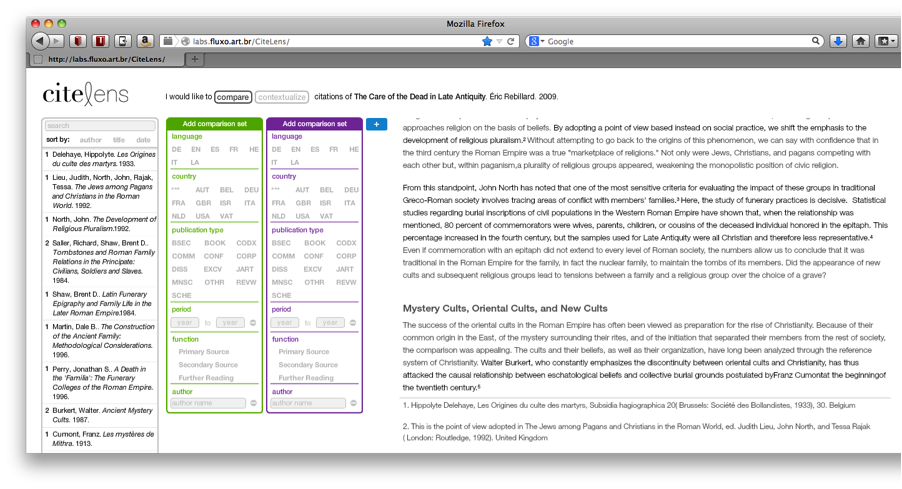Image resolution: width=902 pixels, height=489 pixels.
Task: Go to the Home page icon
Action: pos(861,41)
